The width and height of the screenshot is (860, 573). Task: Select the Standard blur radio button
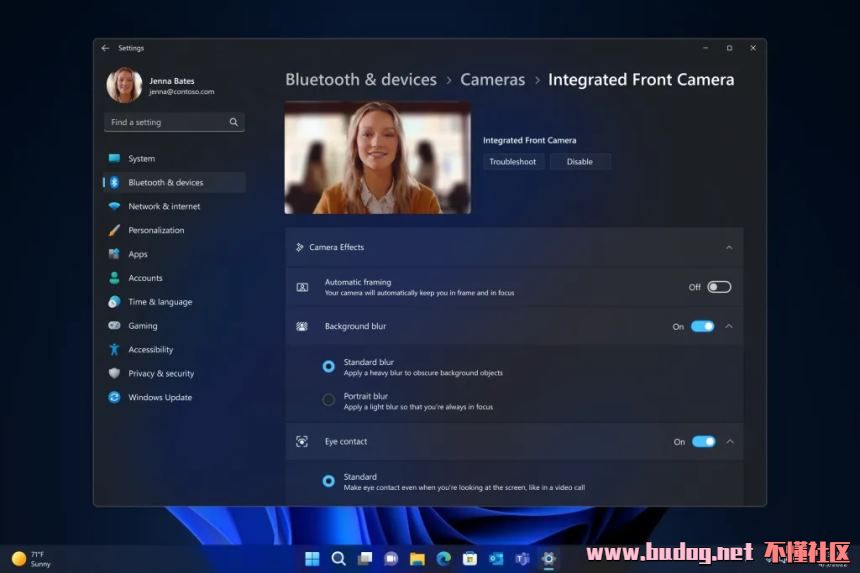click(329, 366)
